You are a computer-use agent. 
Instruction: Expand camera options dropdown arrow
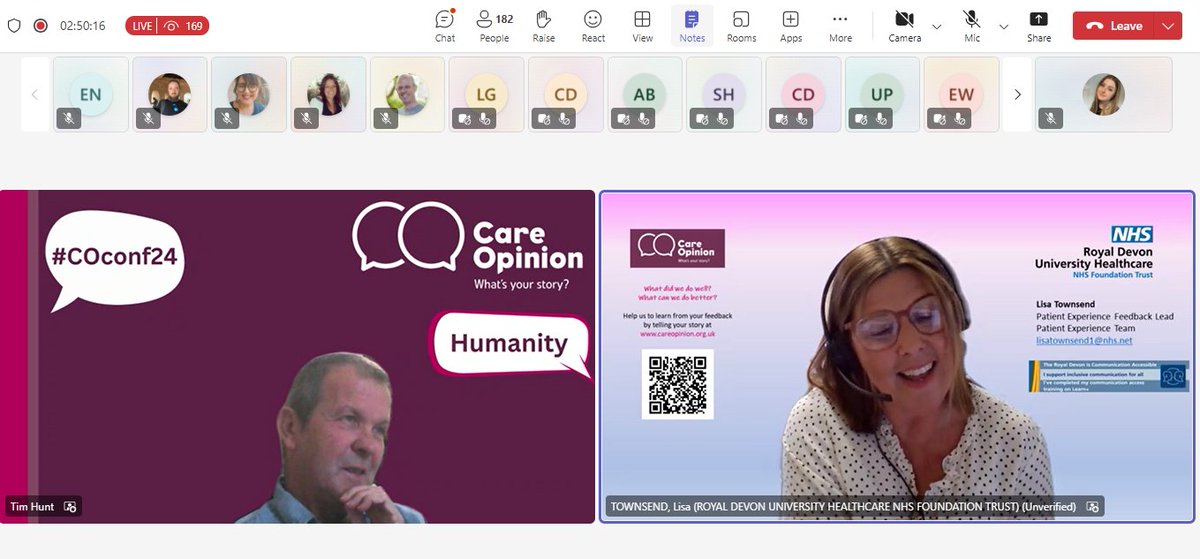tap(937, 27)
